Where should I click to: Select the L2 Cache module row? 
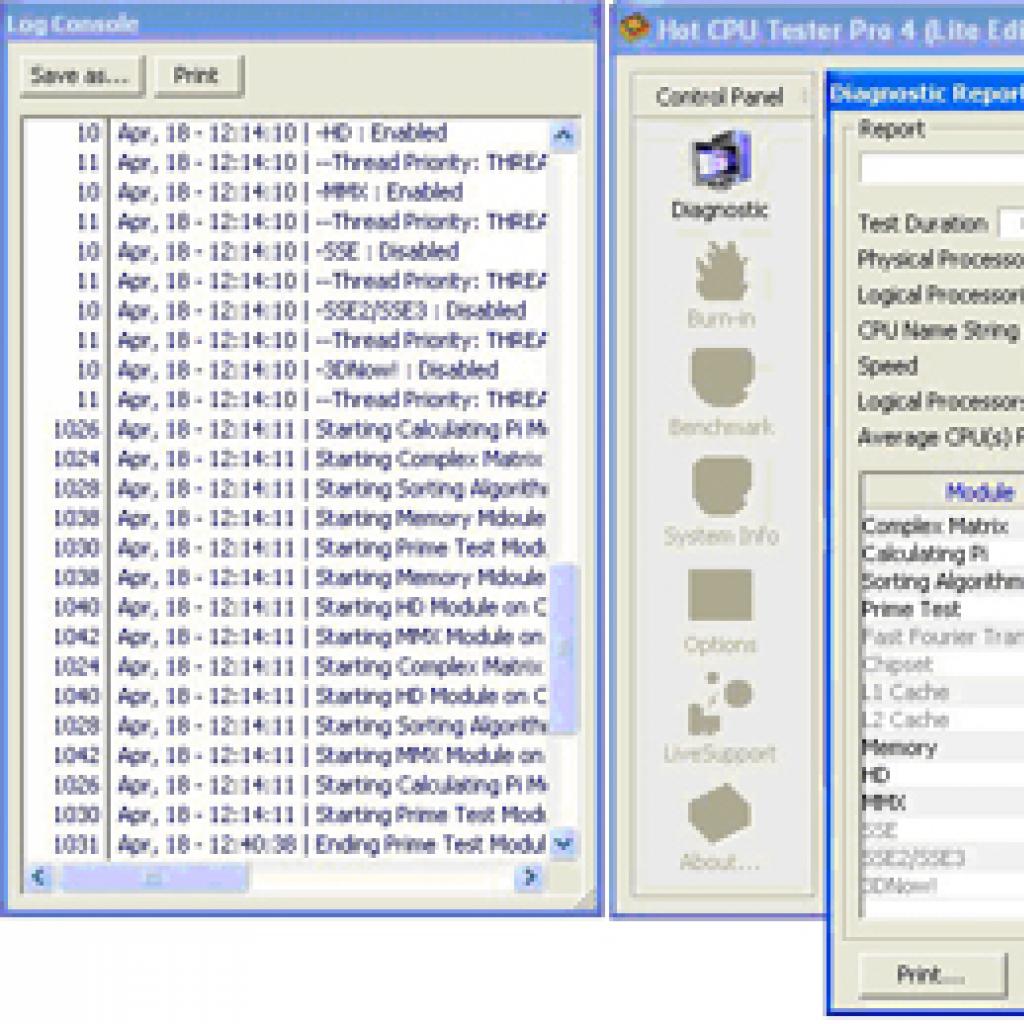[x=943, y=719]
